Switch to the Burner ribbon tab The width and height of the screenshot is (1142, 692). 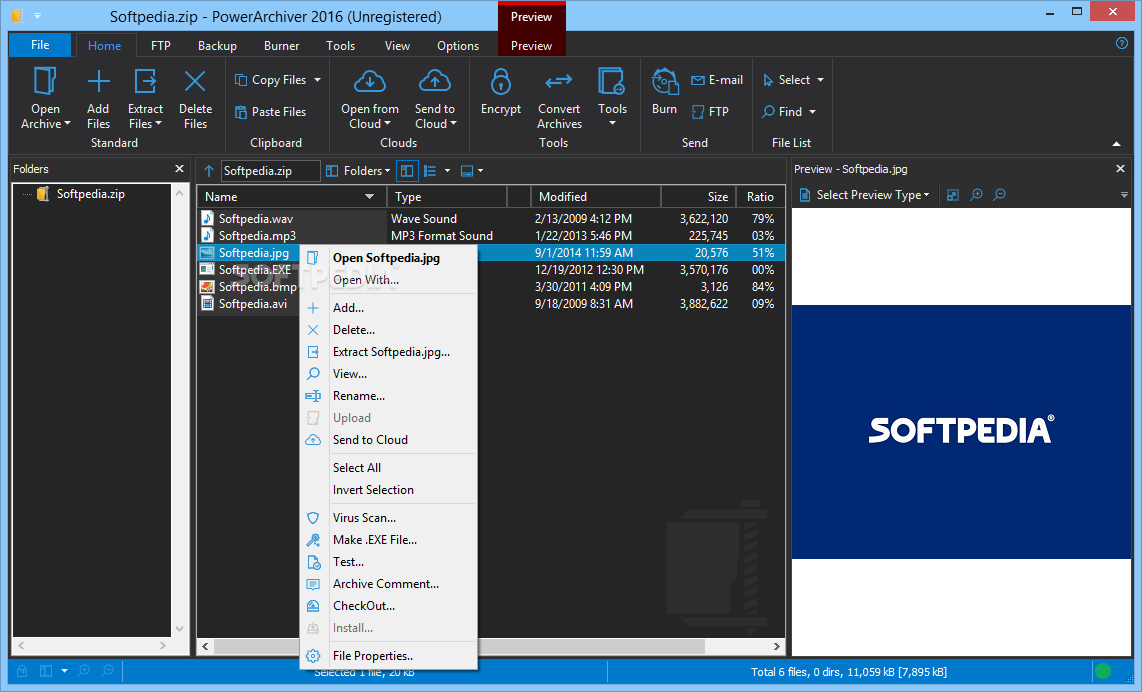click(281, 45)
